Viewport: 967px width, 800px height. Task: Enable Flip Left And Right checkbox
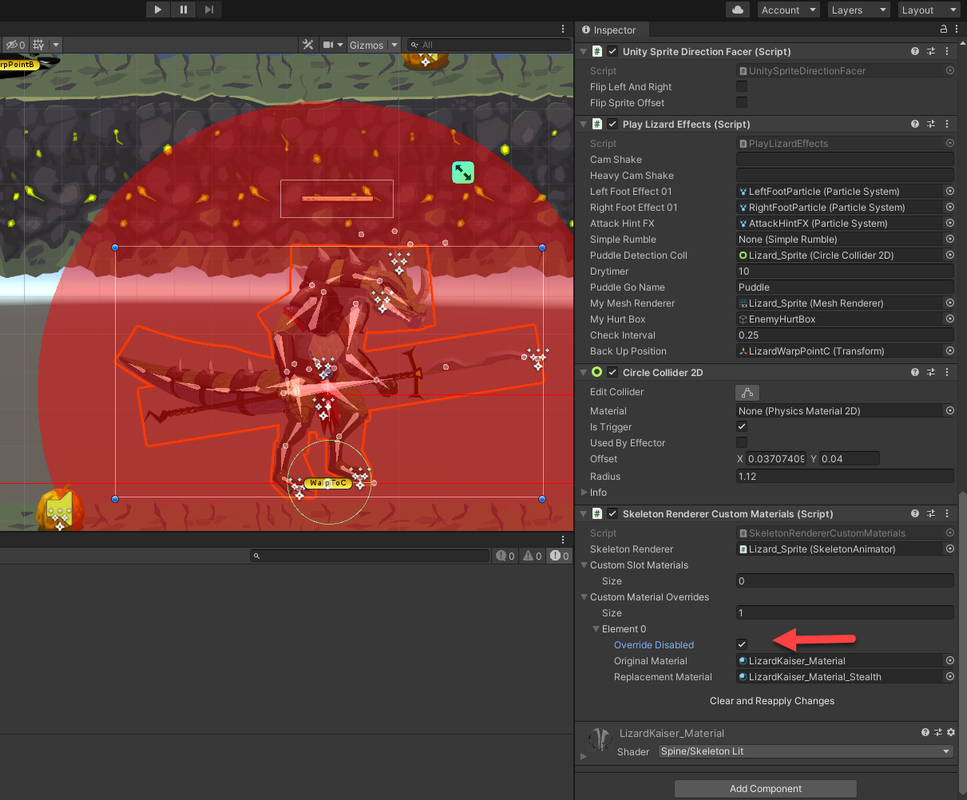point(742,86)
